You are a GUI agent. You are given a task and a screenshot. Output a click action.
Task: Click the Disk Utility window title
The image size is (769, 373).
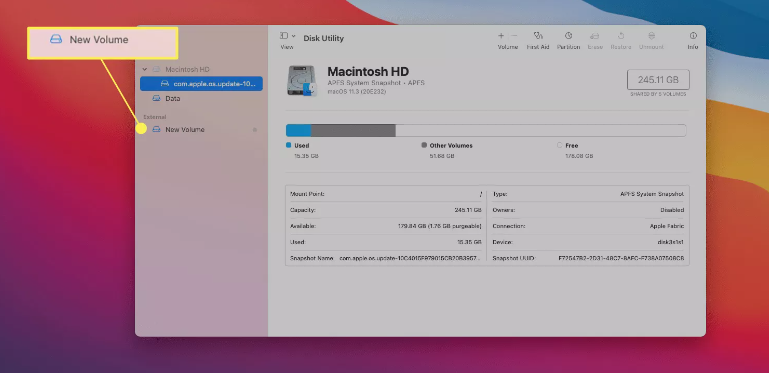tap(324, 38)
